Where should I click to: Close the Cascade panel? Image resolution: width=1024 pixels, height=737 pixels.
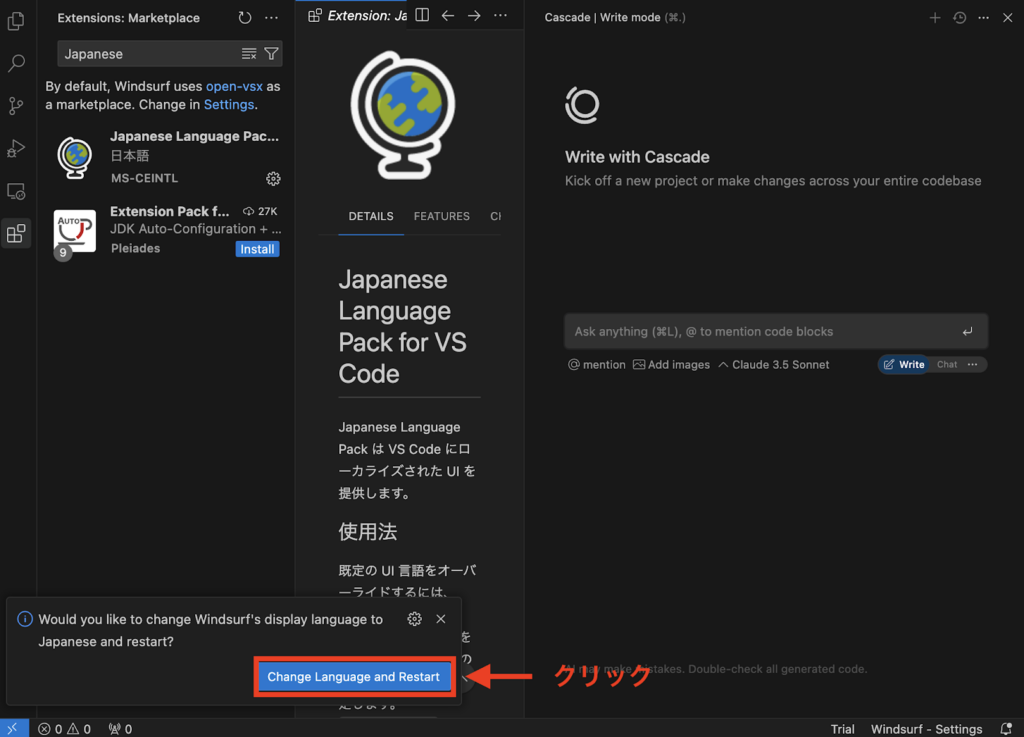point(1008,18)
